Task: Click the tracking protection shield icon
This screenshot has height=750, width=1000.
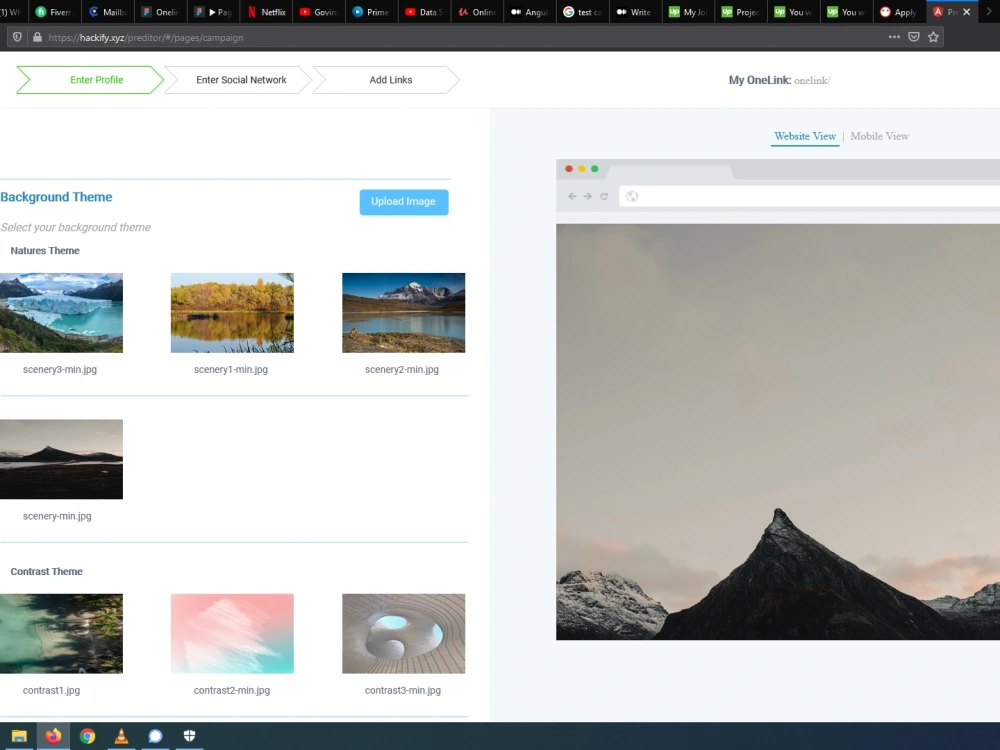Action: (17, 37)
